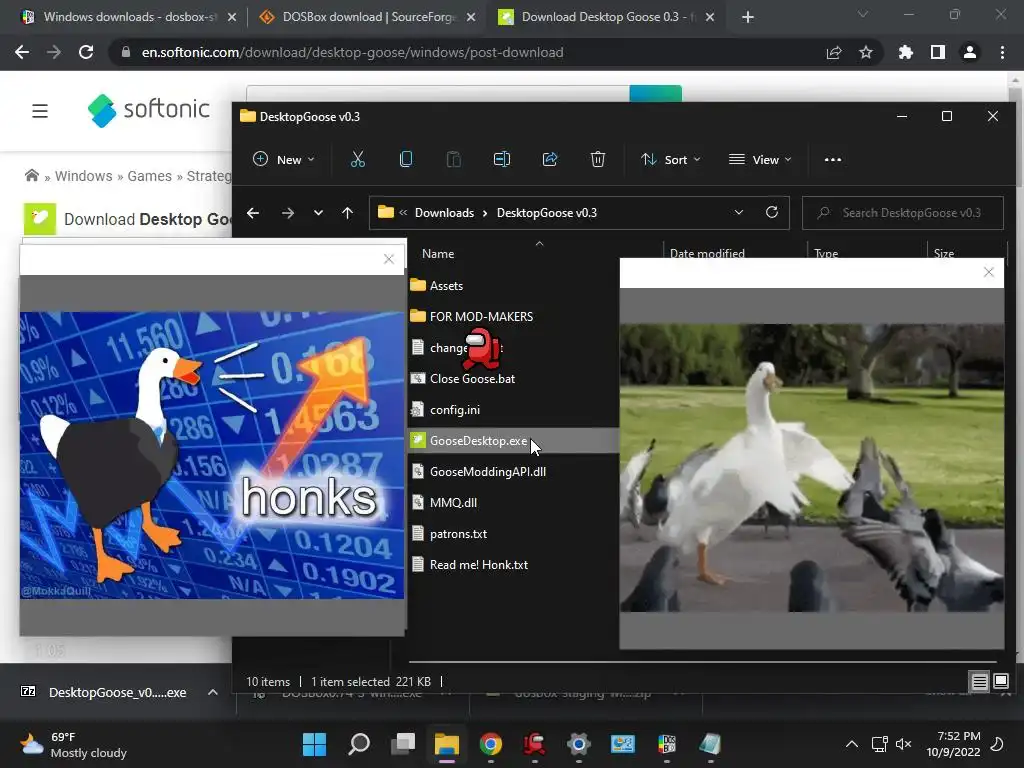This screenshot has height=768, width=1024.
Task: Go forward in File Explorer navigation
Action: tap(287, 213)
